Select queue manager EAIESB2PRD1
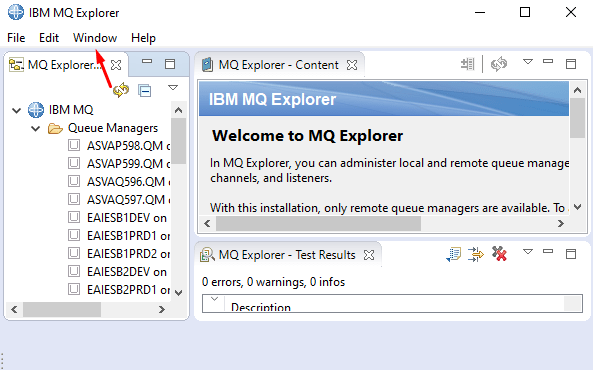 [128, 290]
